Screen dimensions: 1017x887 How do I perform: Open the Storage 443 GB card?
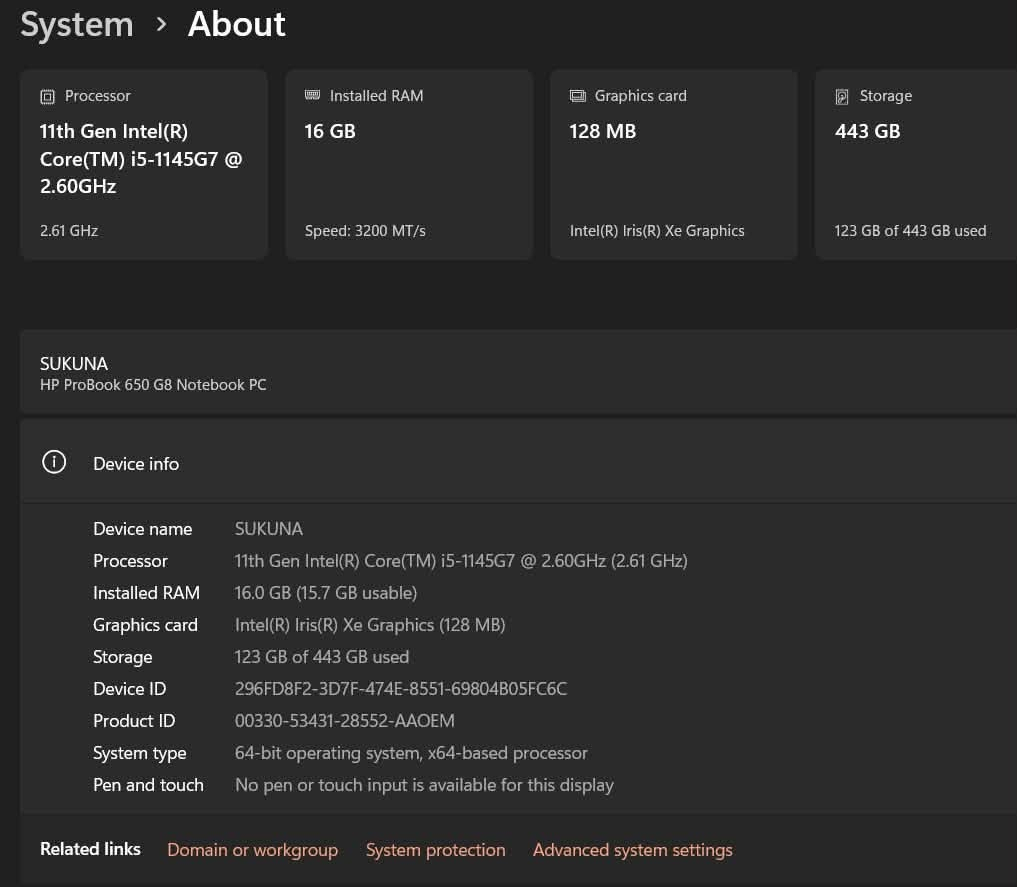tap(916, 165)
